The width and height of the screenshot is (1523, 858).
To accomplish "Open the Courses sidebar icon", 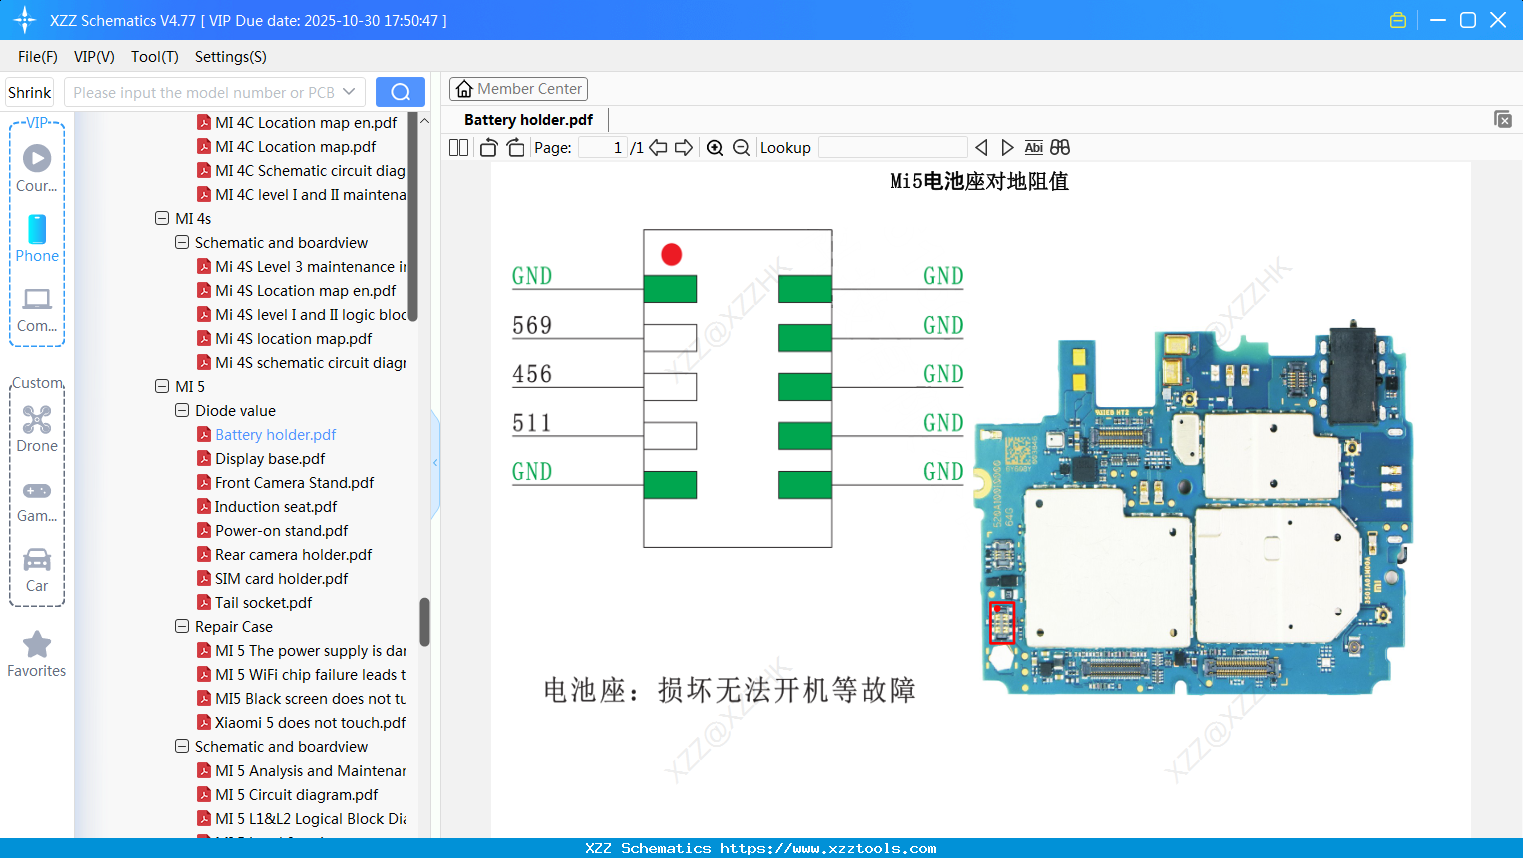I will point(37,168).
